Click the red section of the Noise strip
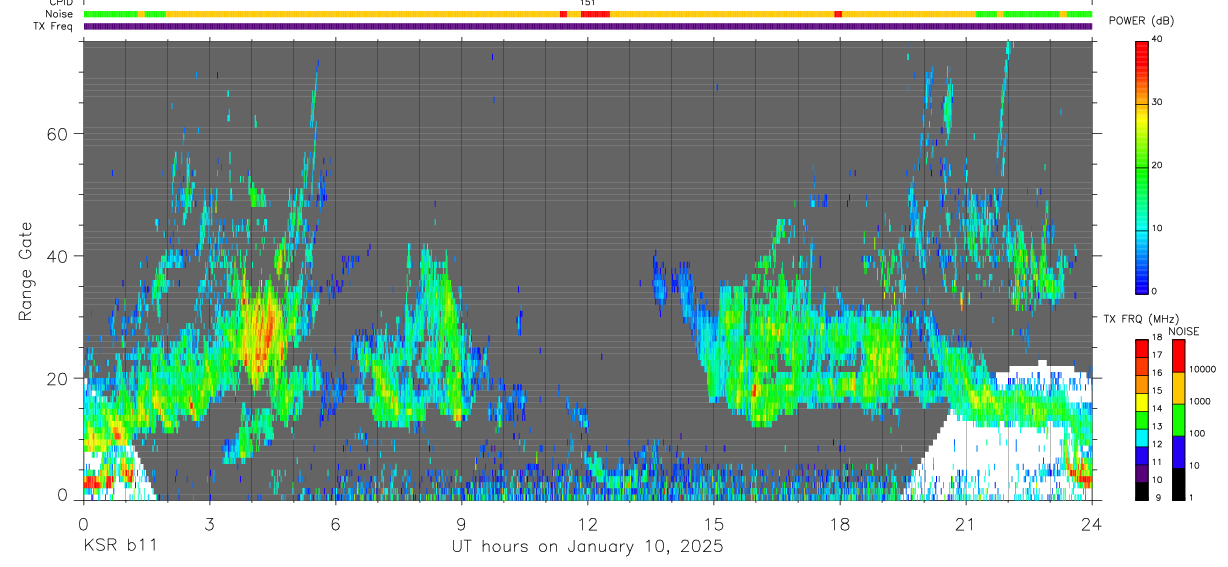 (x=595, y=14)
